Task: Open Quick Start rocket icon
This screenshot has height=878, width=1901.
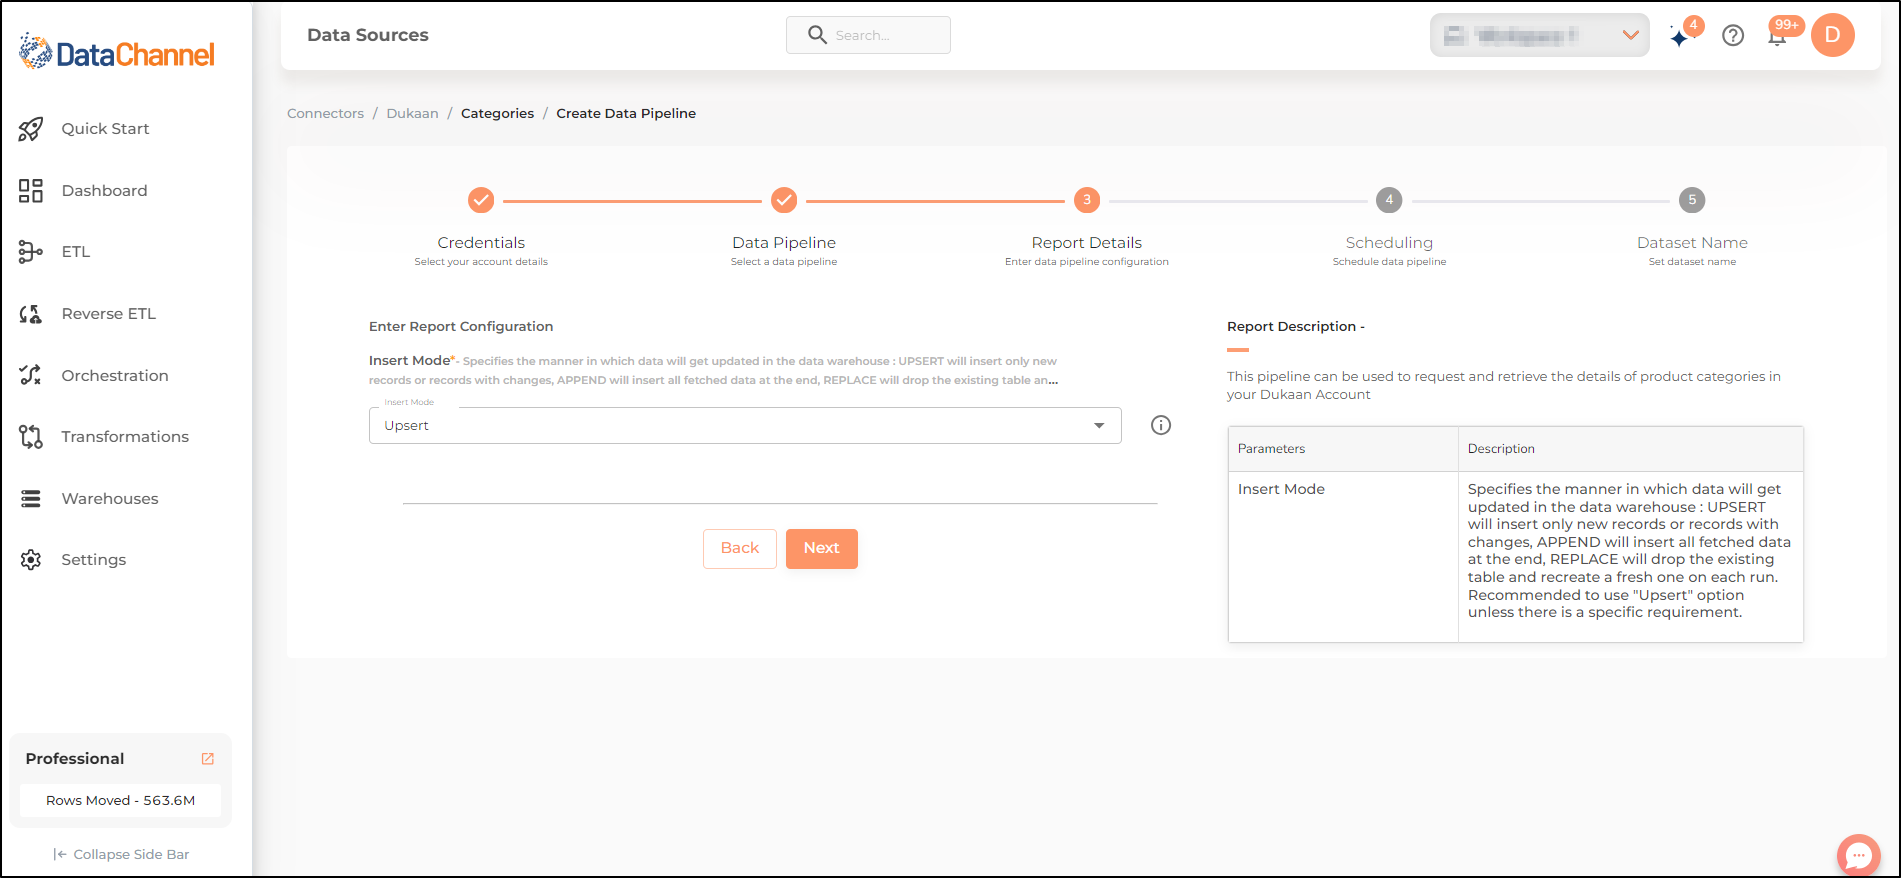Action: point(31,129)
